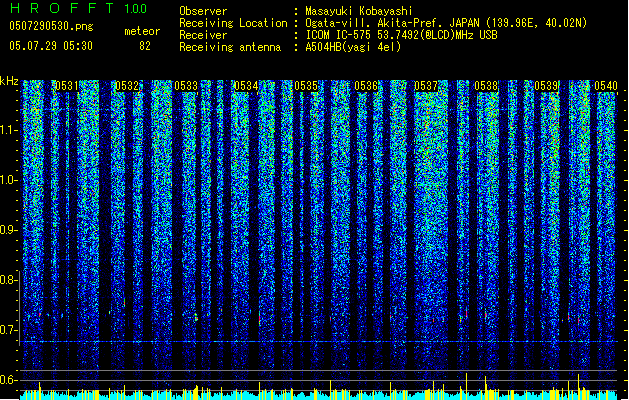Screen dimensions: 629x400
Task: Select the 0.9 frequency axis label
Action: click(x=8, y=230)
